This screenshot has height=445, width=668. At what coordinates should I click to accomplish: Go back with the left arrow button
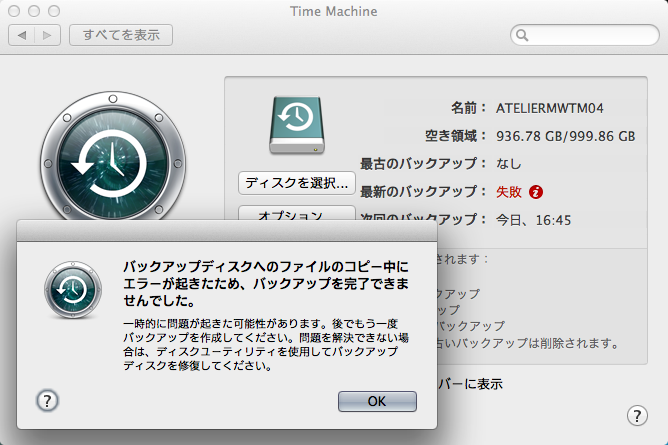click(x=22, y=35)
